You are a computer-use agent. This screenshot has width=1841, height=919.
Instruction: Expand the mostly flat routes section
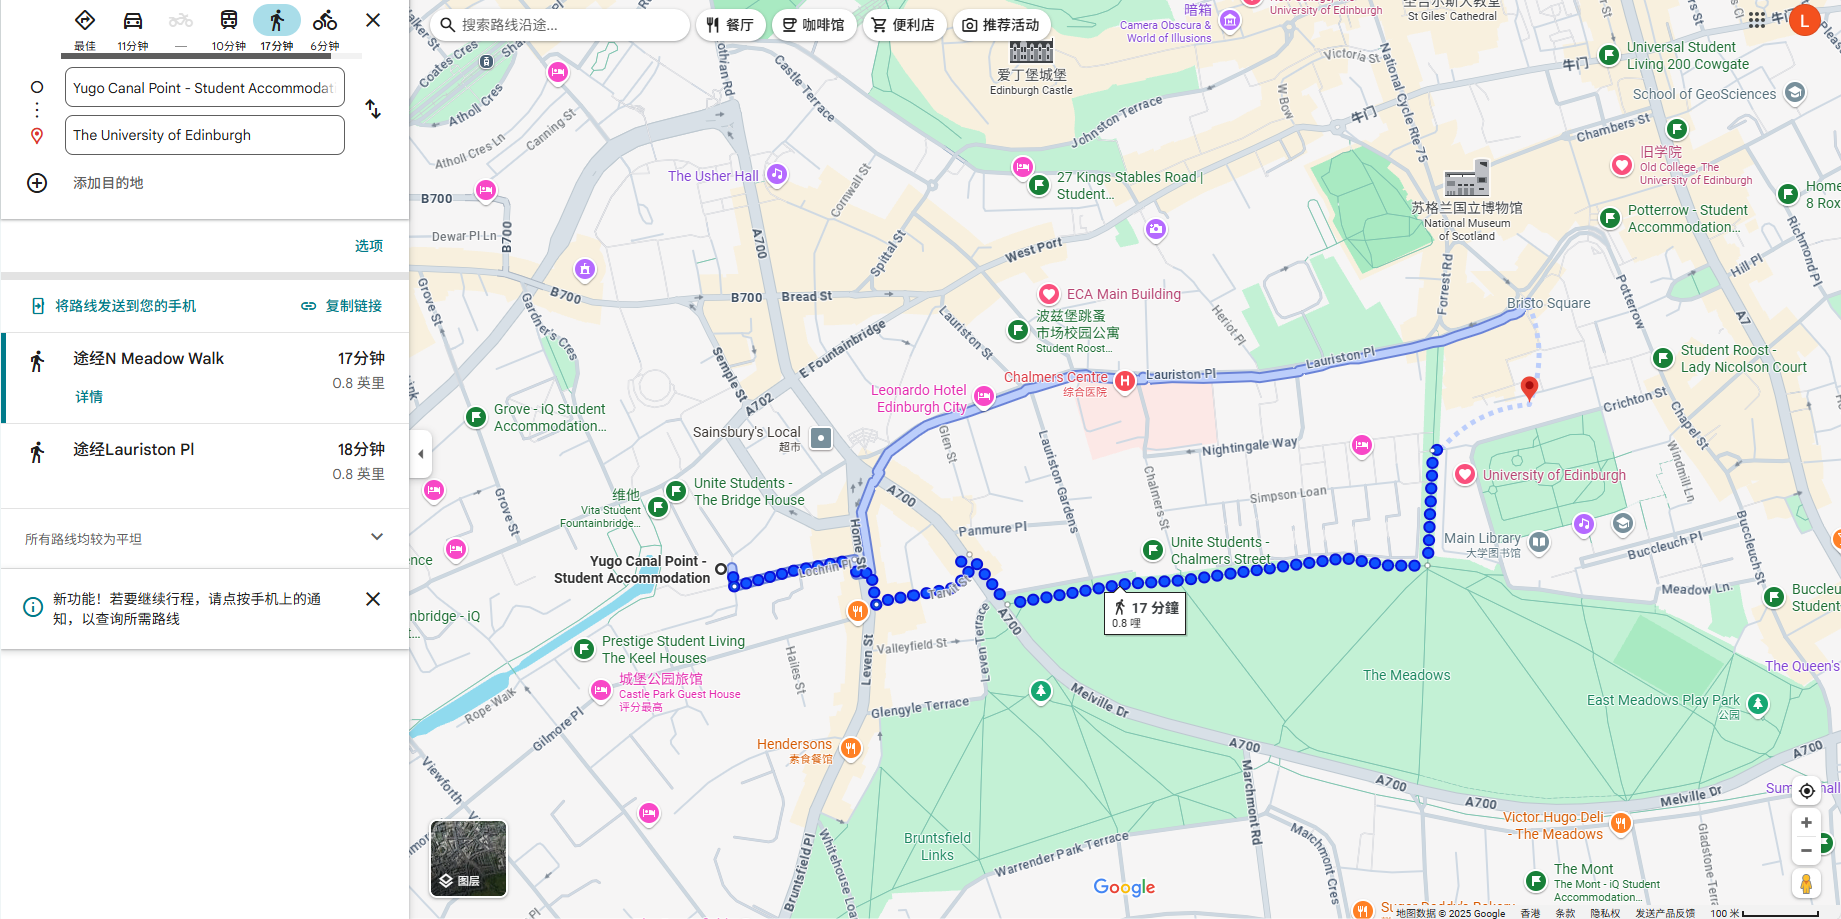[x=376, y=537]
